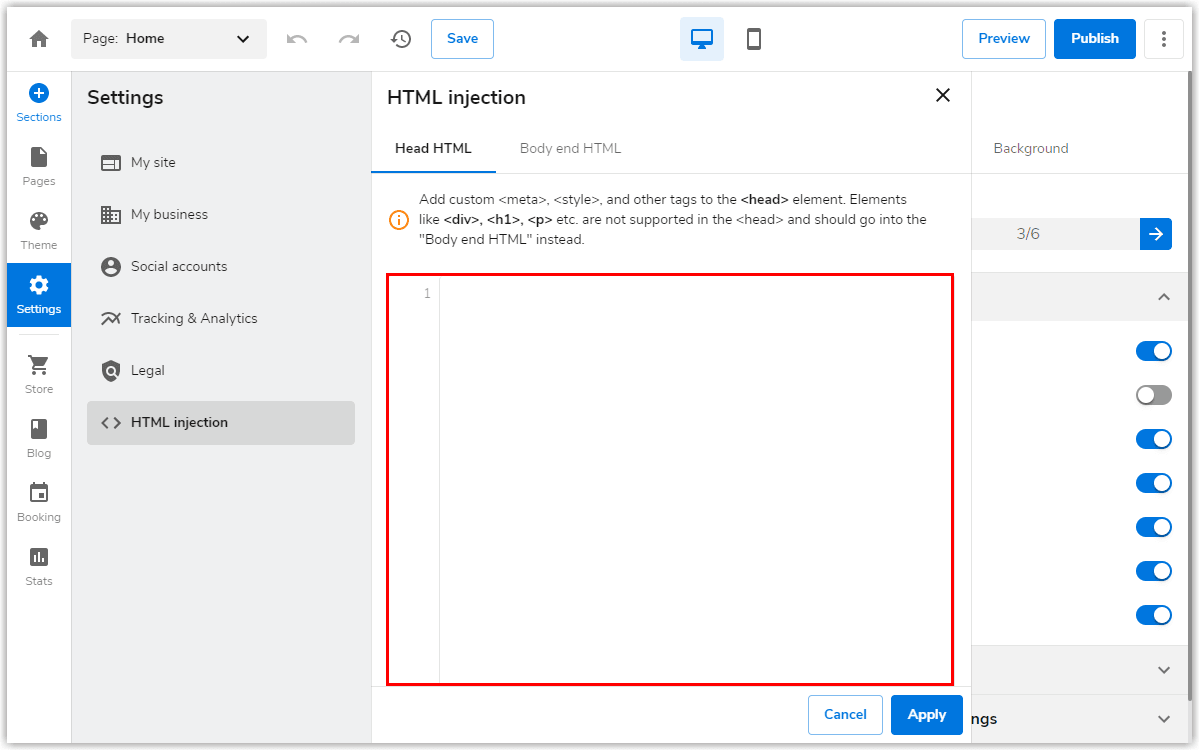This screenshot has height=751, width=1200.
Task: Select My site settings
Action: (x=221, y=162)
